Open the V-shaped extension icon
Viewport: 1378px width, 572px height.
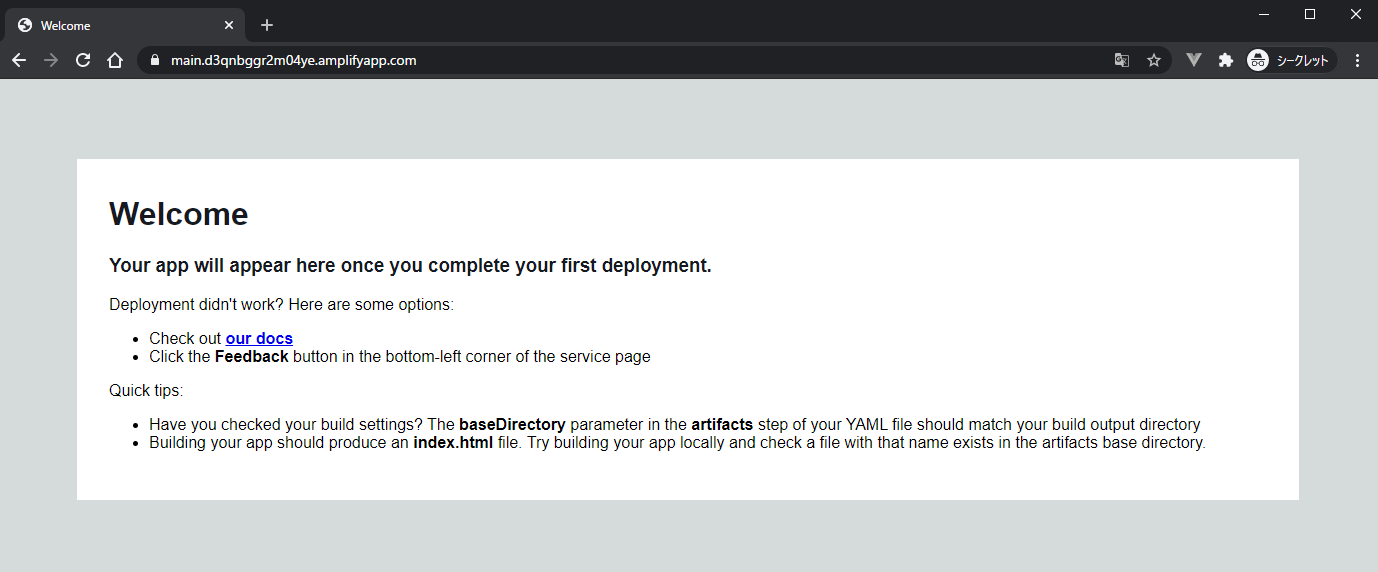click(1193, 60)
